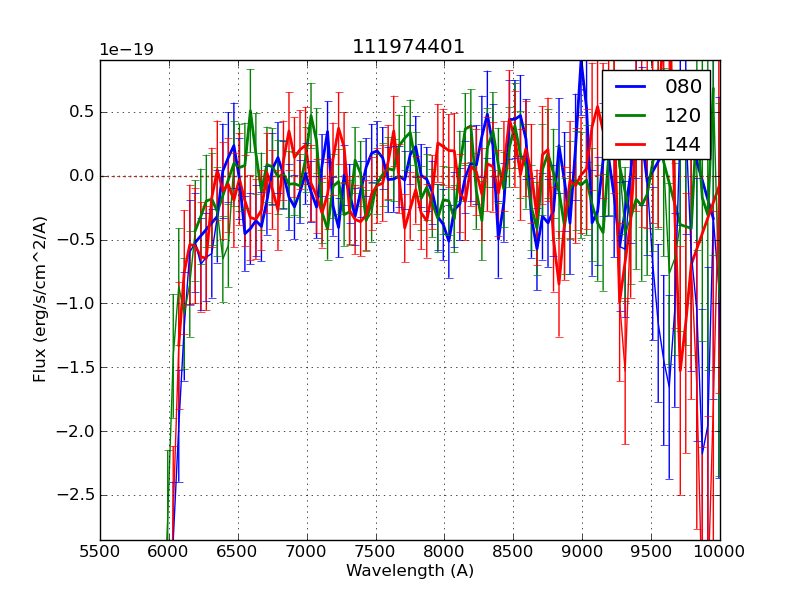
Task: Click the Flux y-axis label
Action: [41, 298]
